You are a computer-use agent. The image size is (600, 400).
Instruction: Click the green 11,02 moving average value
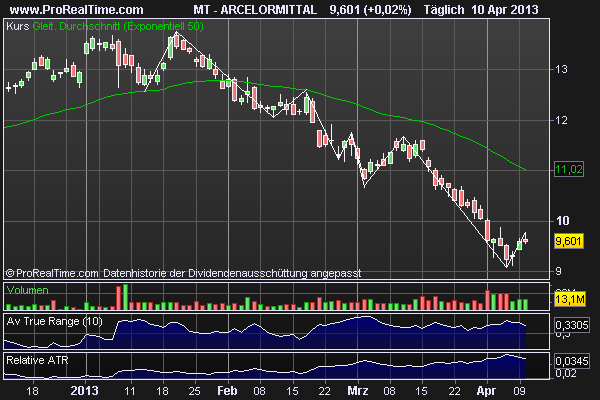coord(569,169)
